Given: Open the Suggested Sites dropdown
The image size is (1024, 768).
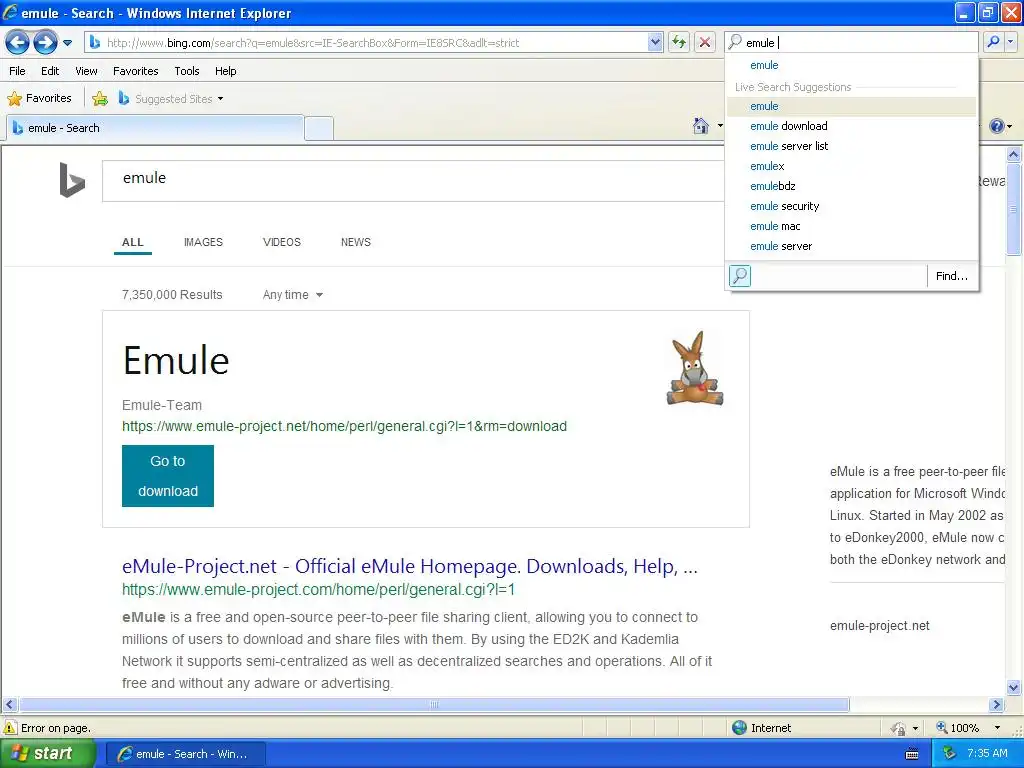Looking at the screenshot, I should tap(171, 99).
